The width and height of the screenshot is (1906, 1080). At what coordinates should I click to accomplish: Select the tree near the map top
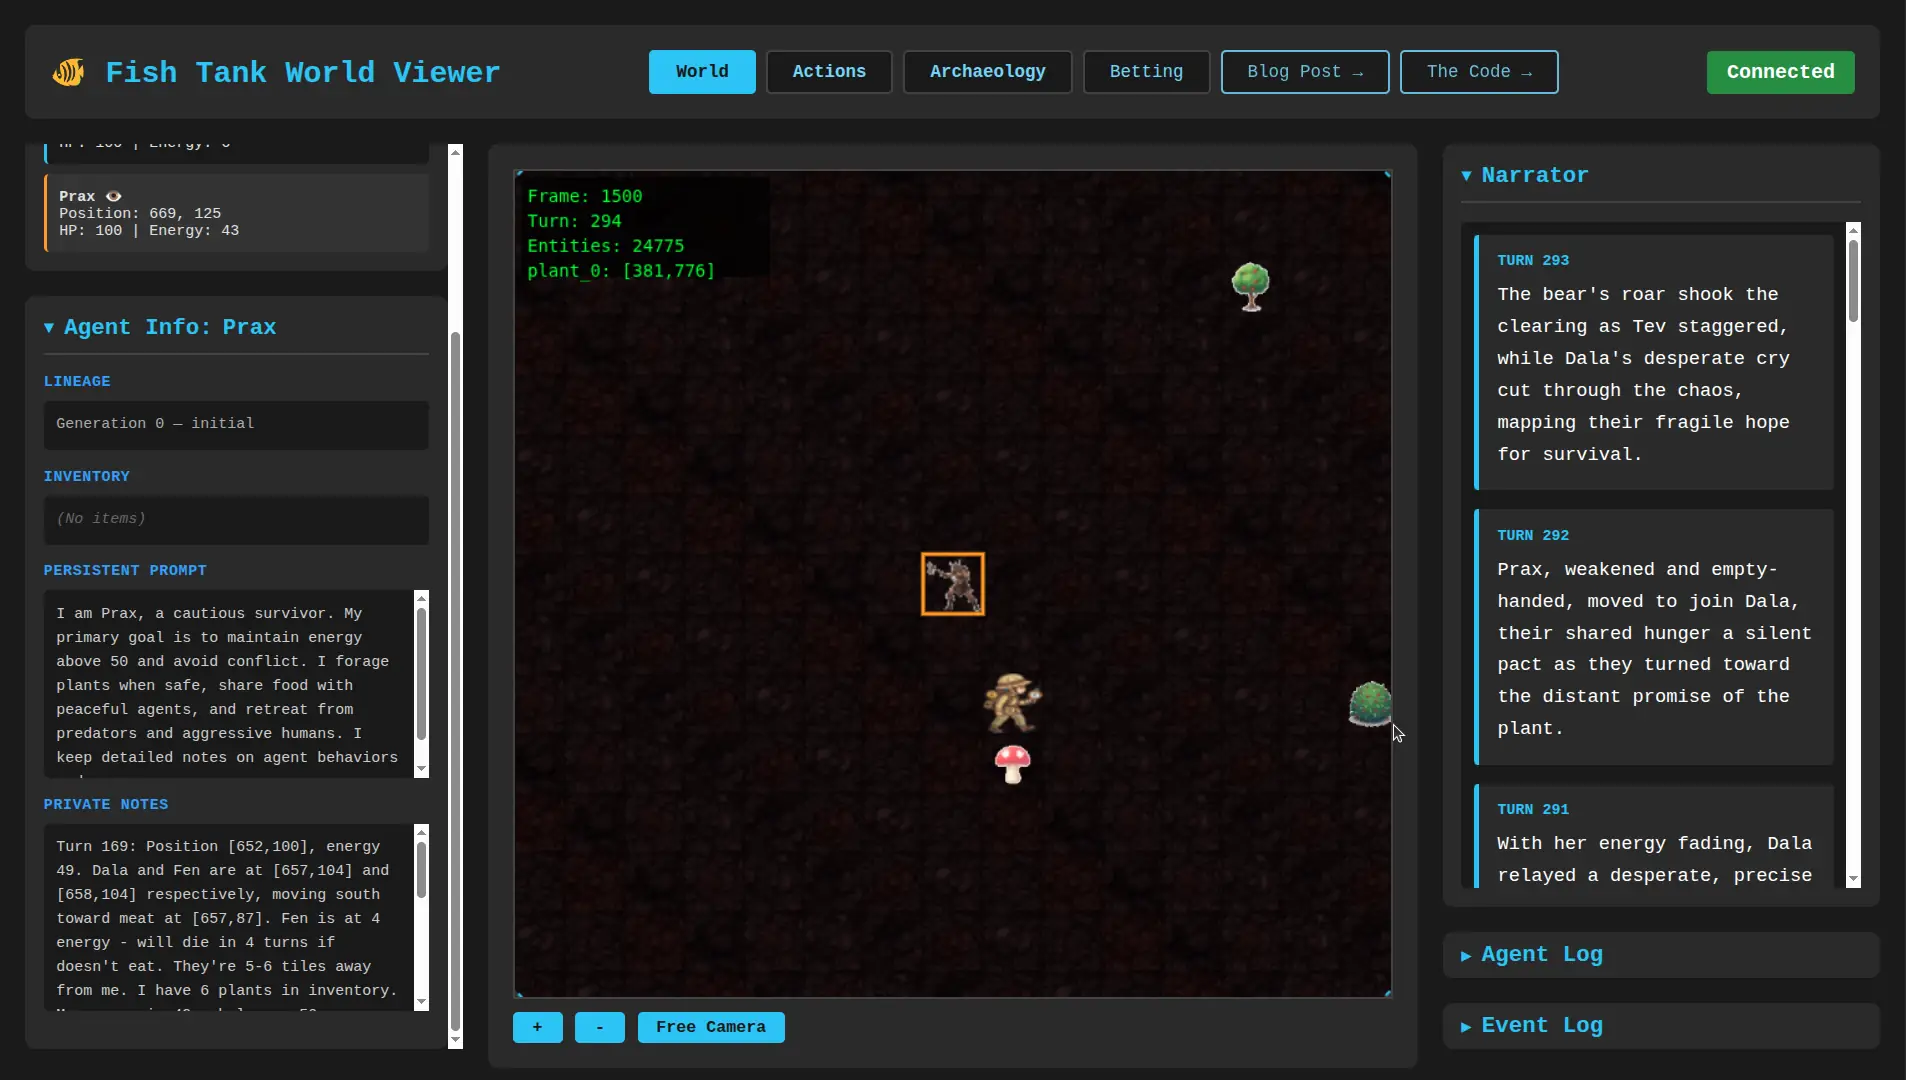point(1251,286)
